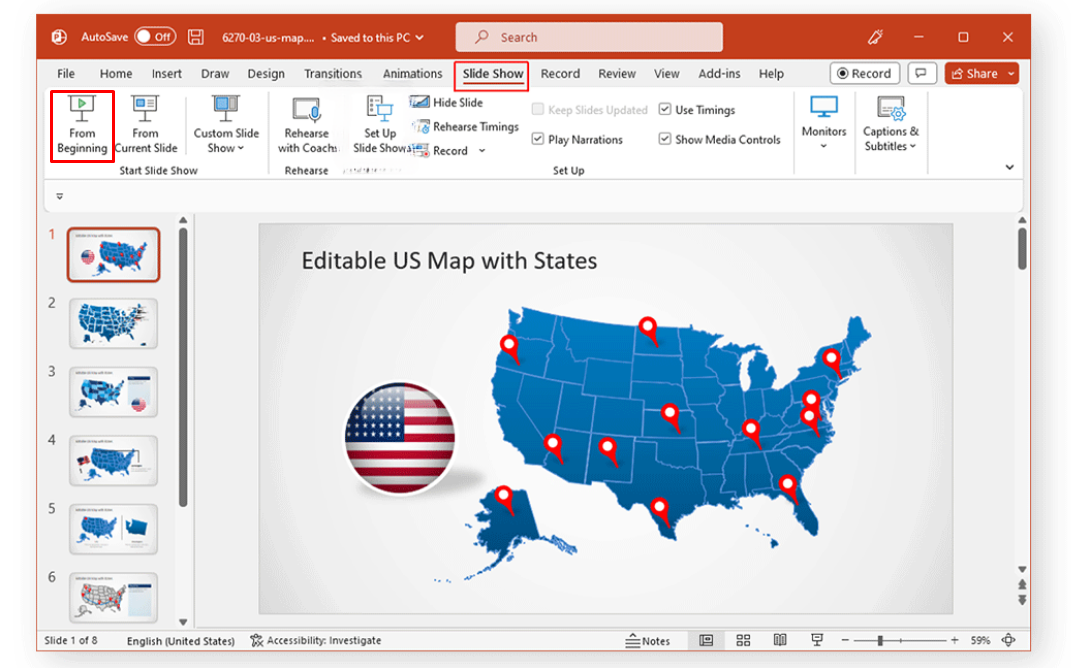Launch Rehearse with Coach
The width and height of the screenshot is (1071, 668).
coord(307,126)
